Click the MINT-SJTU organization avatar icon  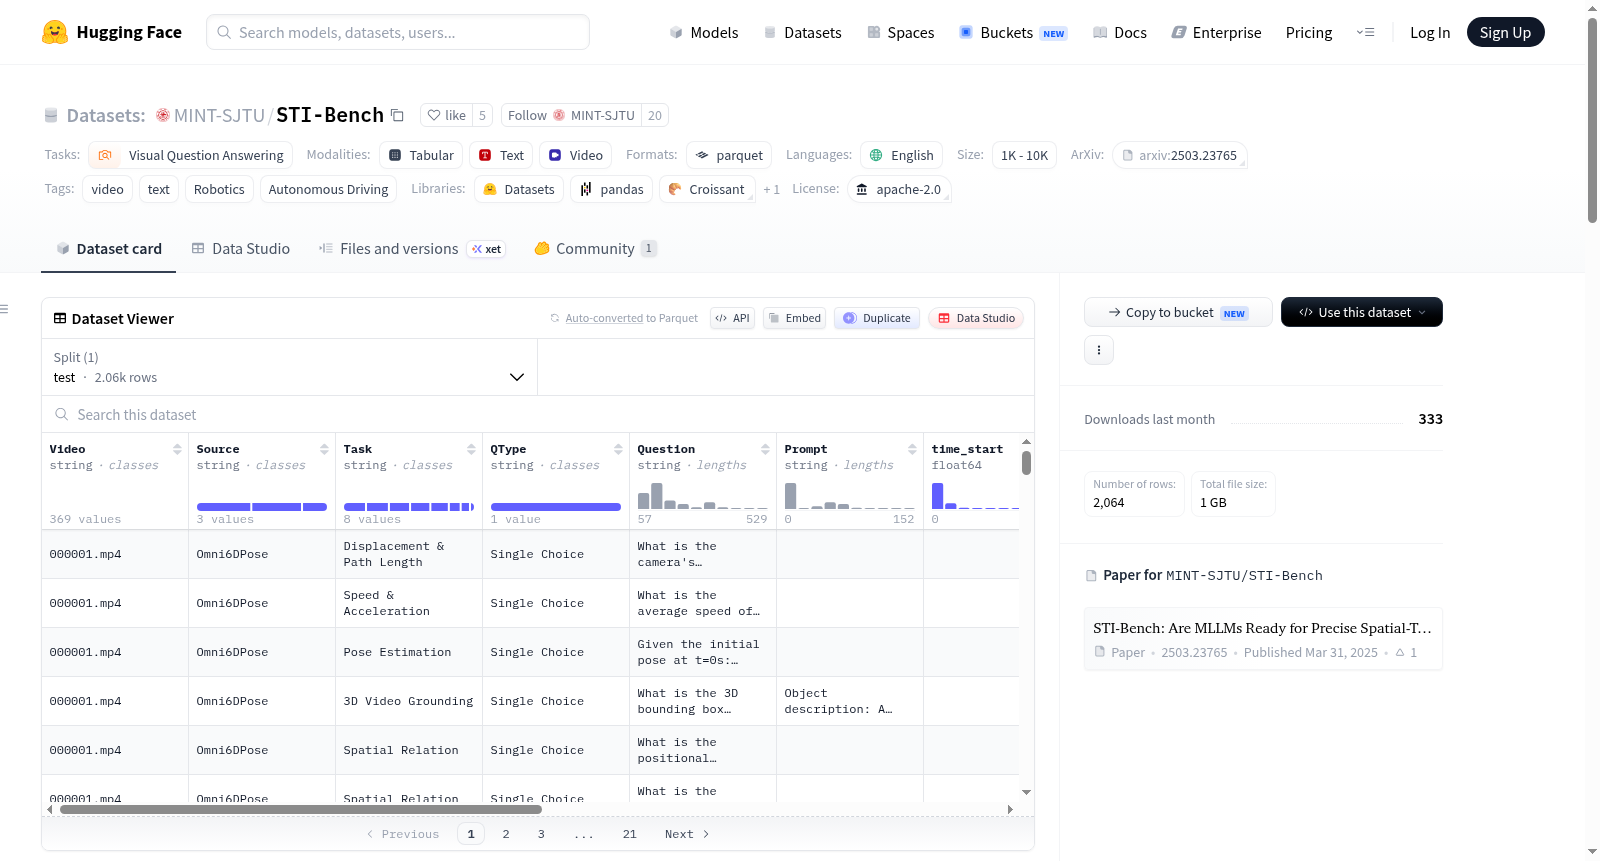pos(163,115)
